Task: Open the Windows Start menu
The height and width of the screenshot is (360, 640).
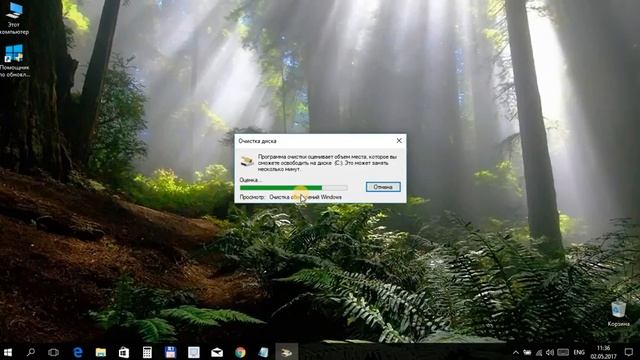Action: [x=8, y=352]
